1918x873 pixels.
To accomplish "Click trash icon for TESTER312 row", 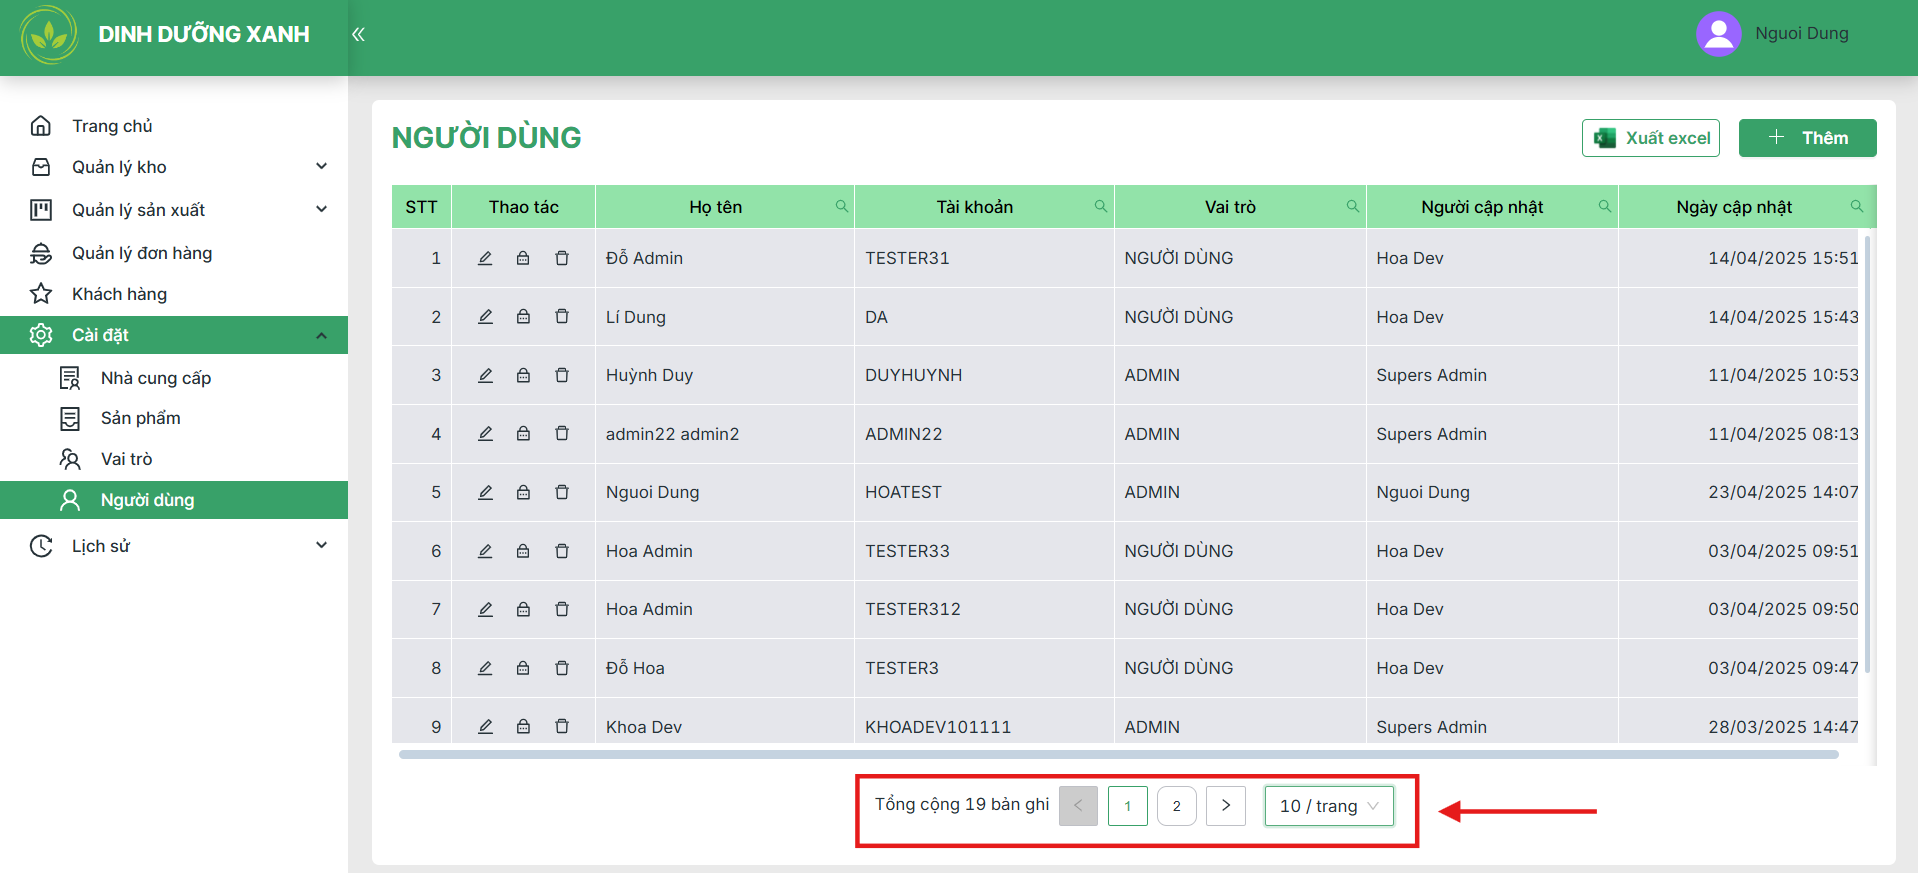I will [562, 609].
